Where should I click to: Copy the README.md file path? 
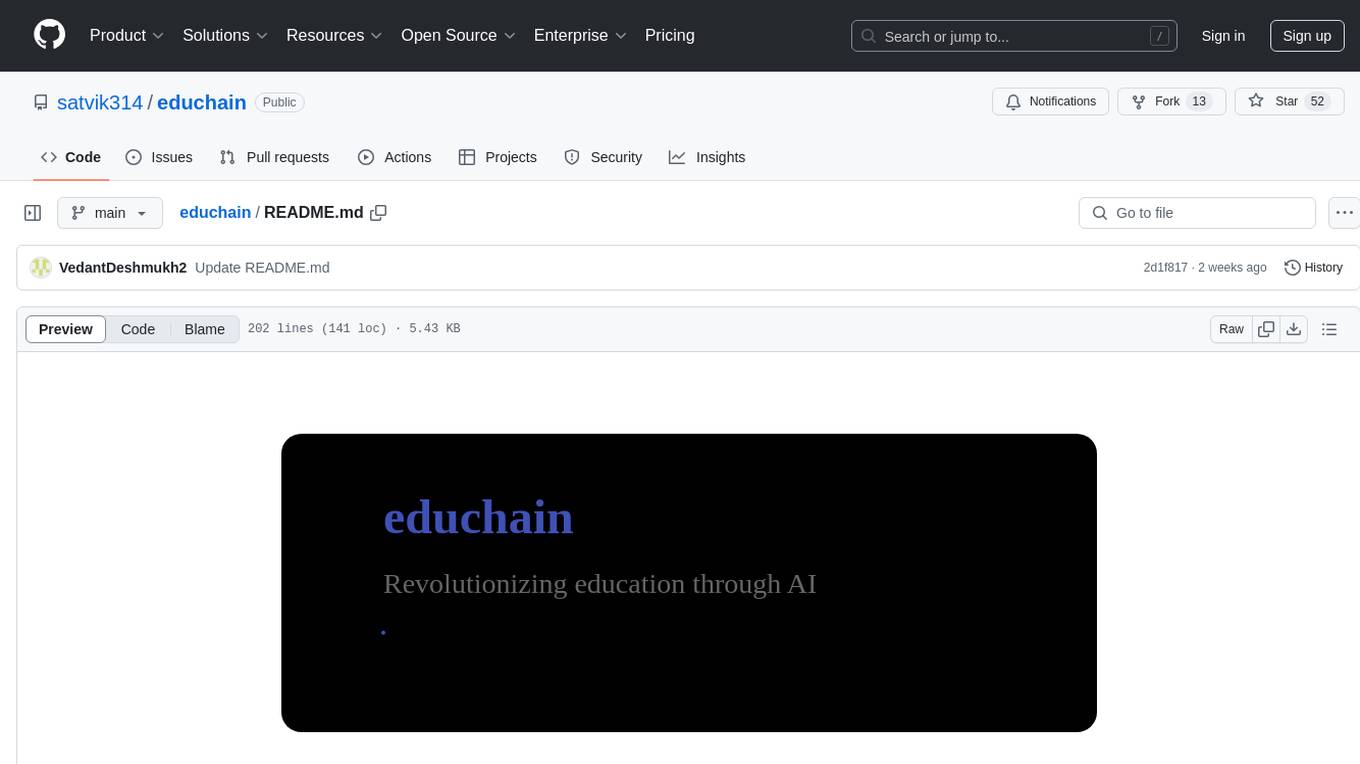(378, 213)
